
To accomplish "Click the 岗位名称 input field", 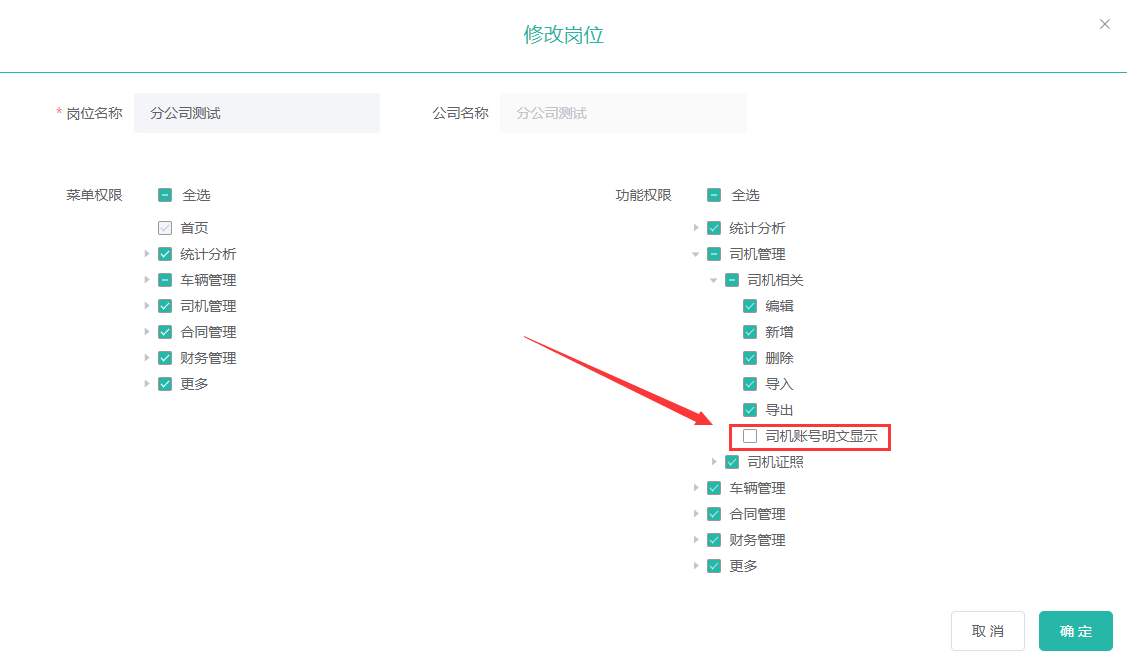I will click(x=257, y=113).
